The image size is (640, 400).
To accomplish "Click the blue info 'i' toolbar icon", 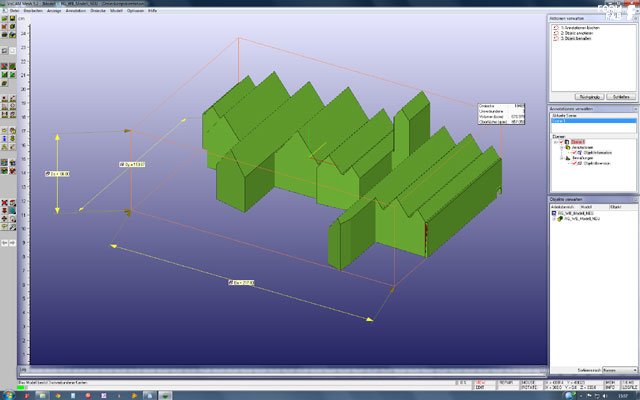I will [5, 139].
